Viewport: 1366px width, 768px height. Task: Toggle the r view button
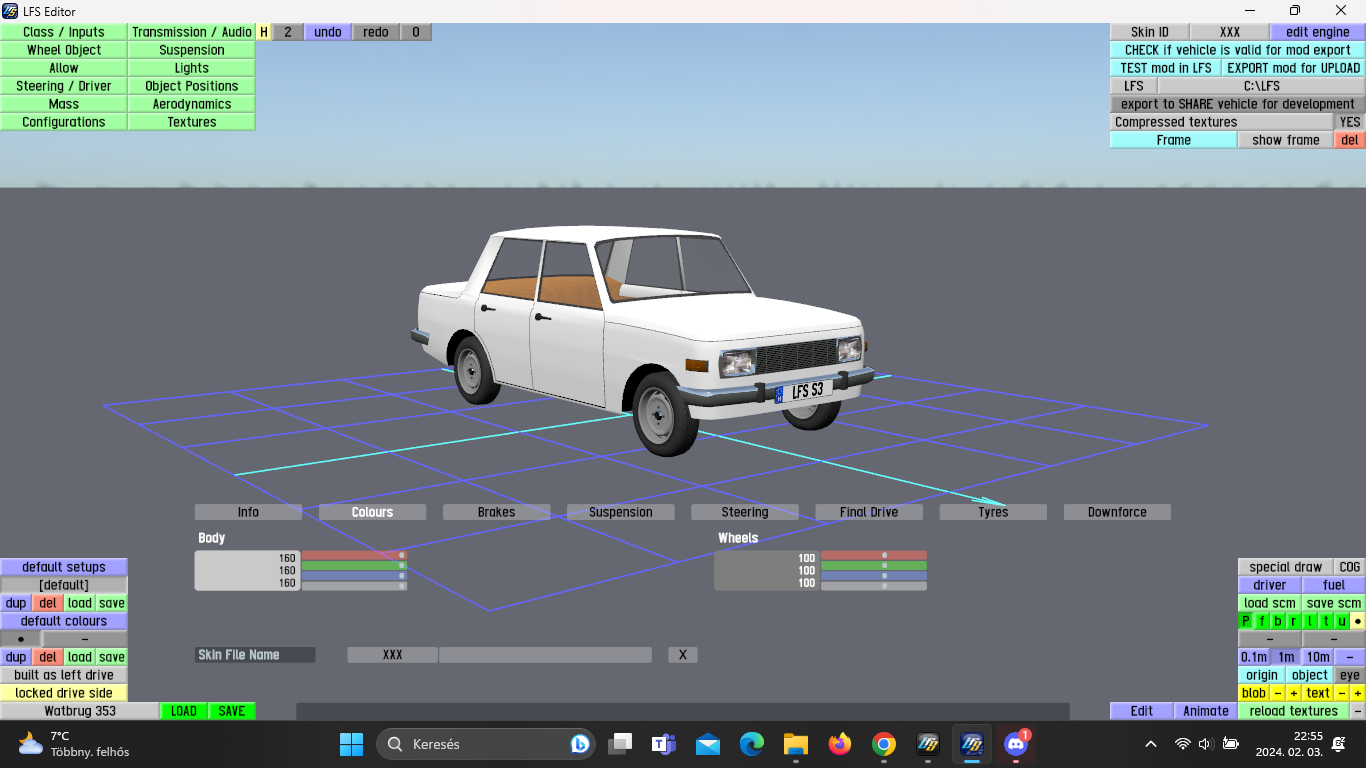[x=1294, y=621]
